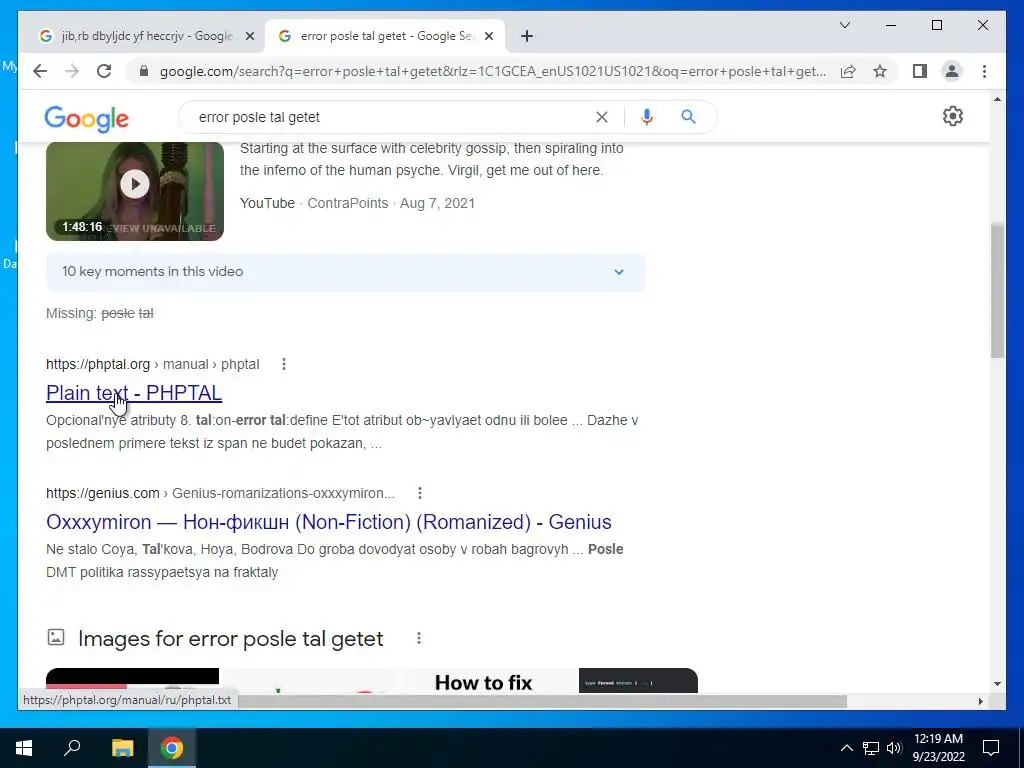
Task: Select the 'error posle tal getet' tab
Action: click(385, 36)
